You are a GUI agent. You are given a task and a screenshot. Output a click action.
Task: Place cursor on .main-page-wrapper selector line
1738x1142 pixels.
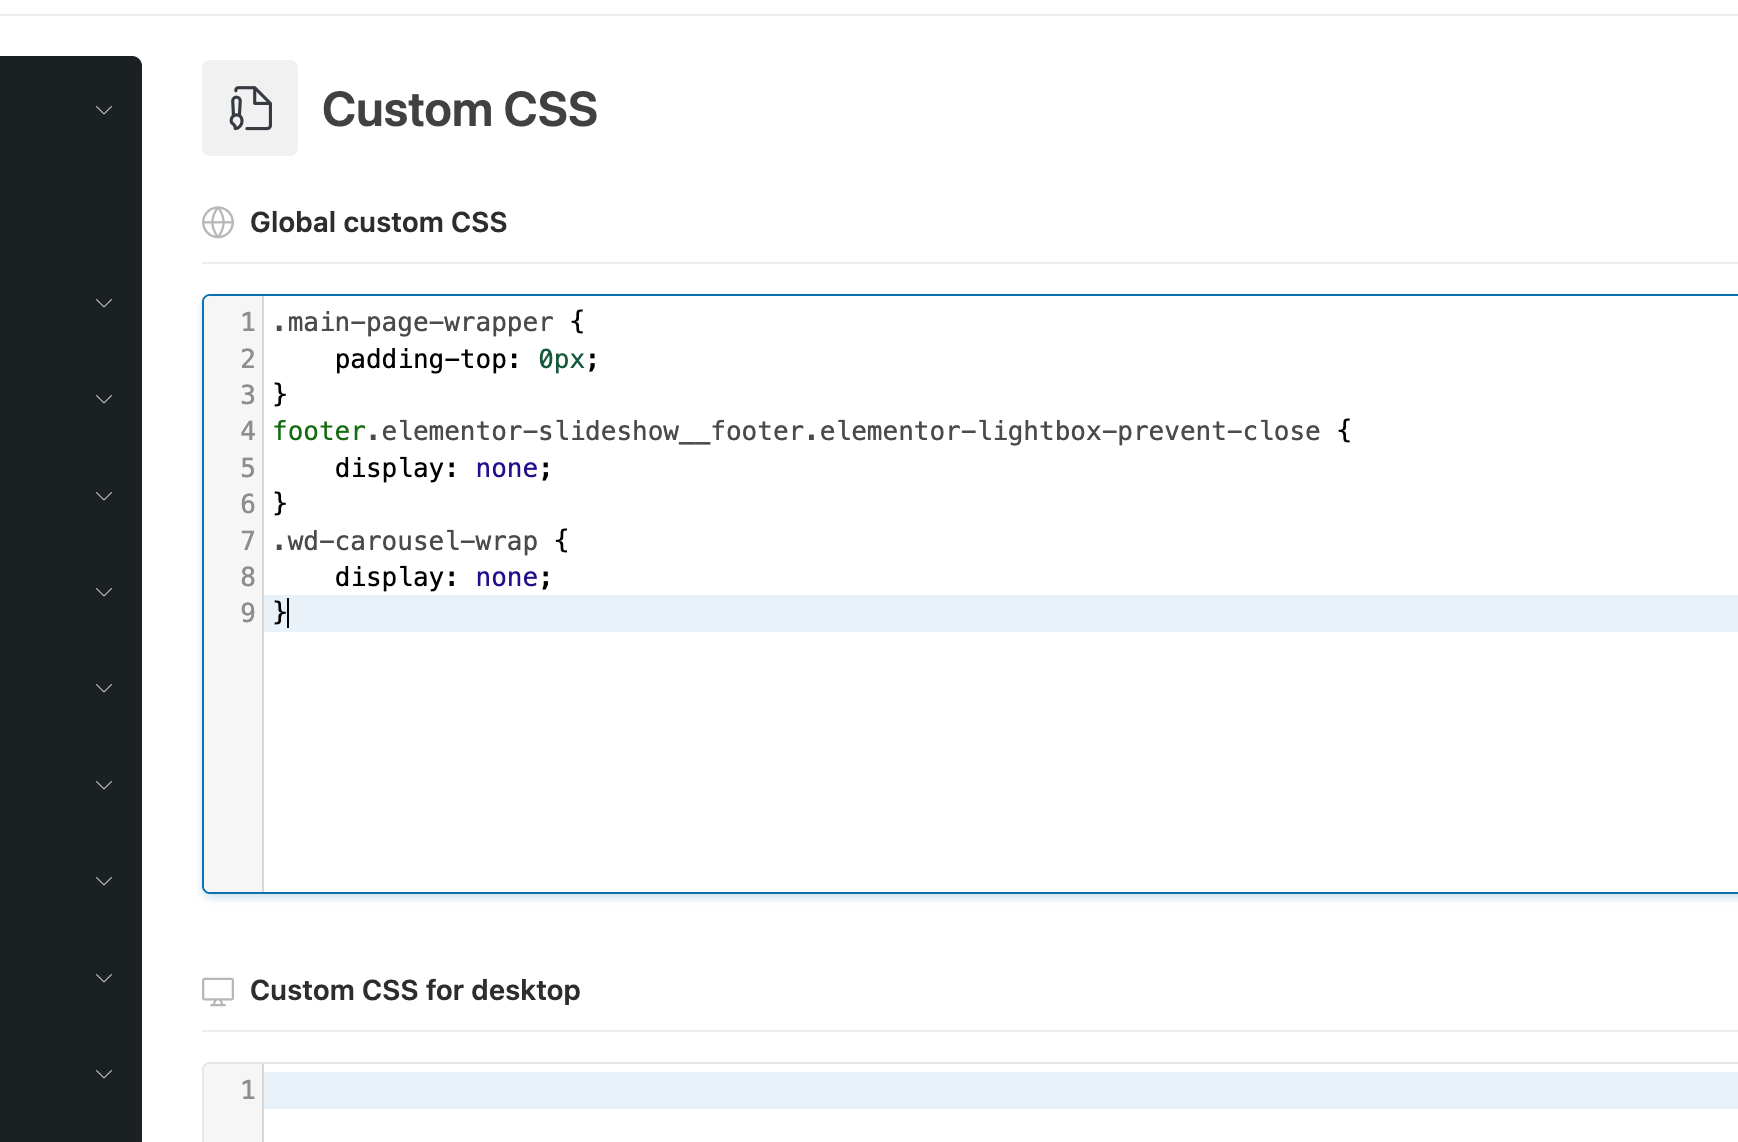point(413,323)
